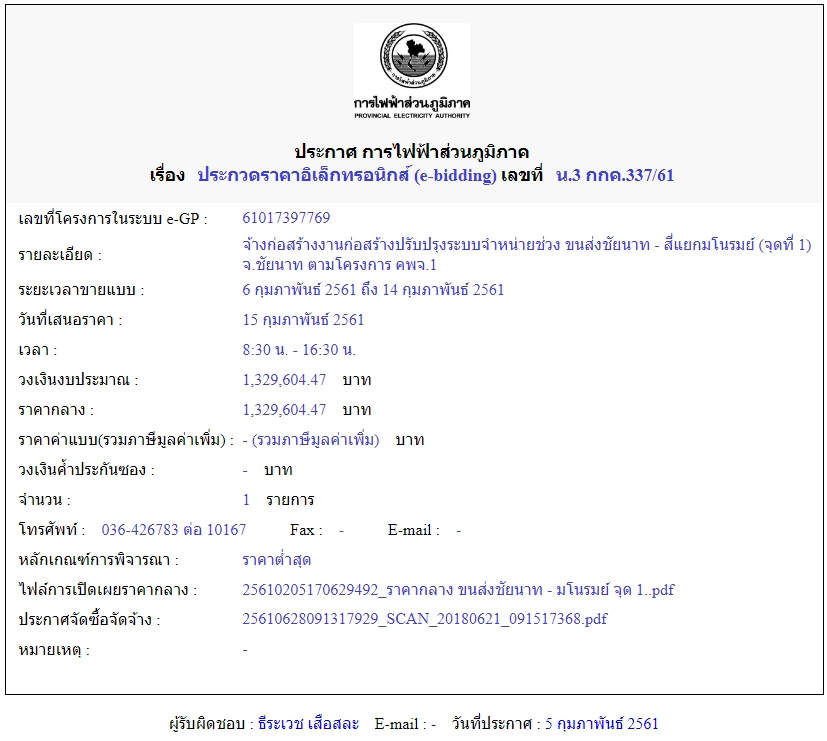Click the label ไฟล์การเปิดเผยราคากลาง
The height and width of the screenshot is (741, 827).
[108, 590]
